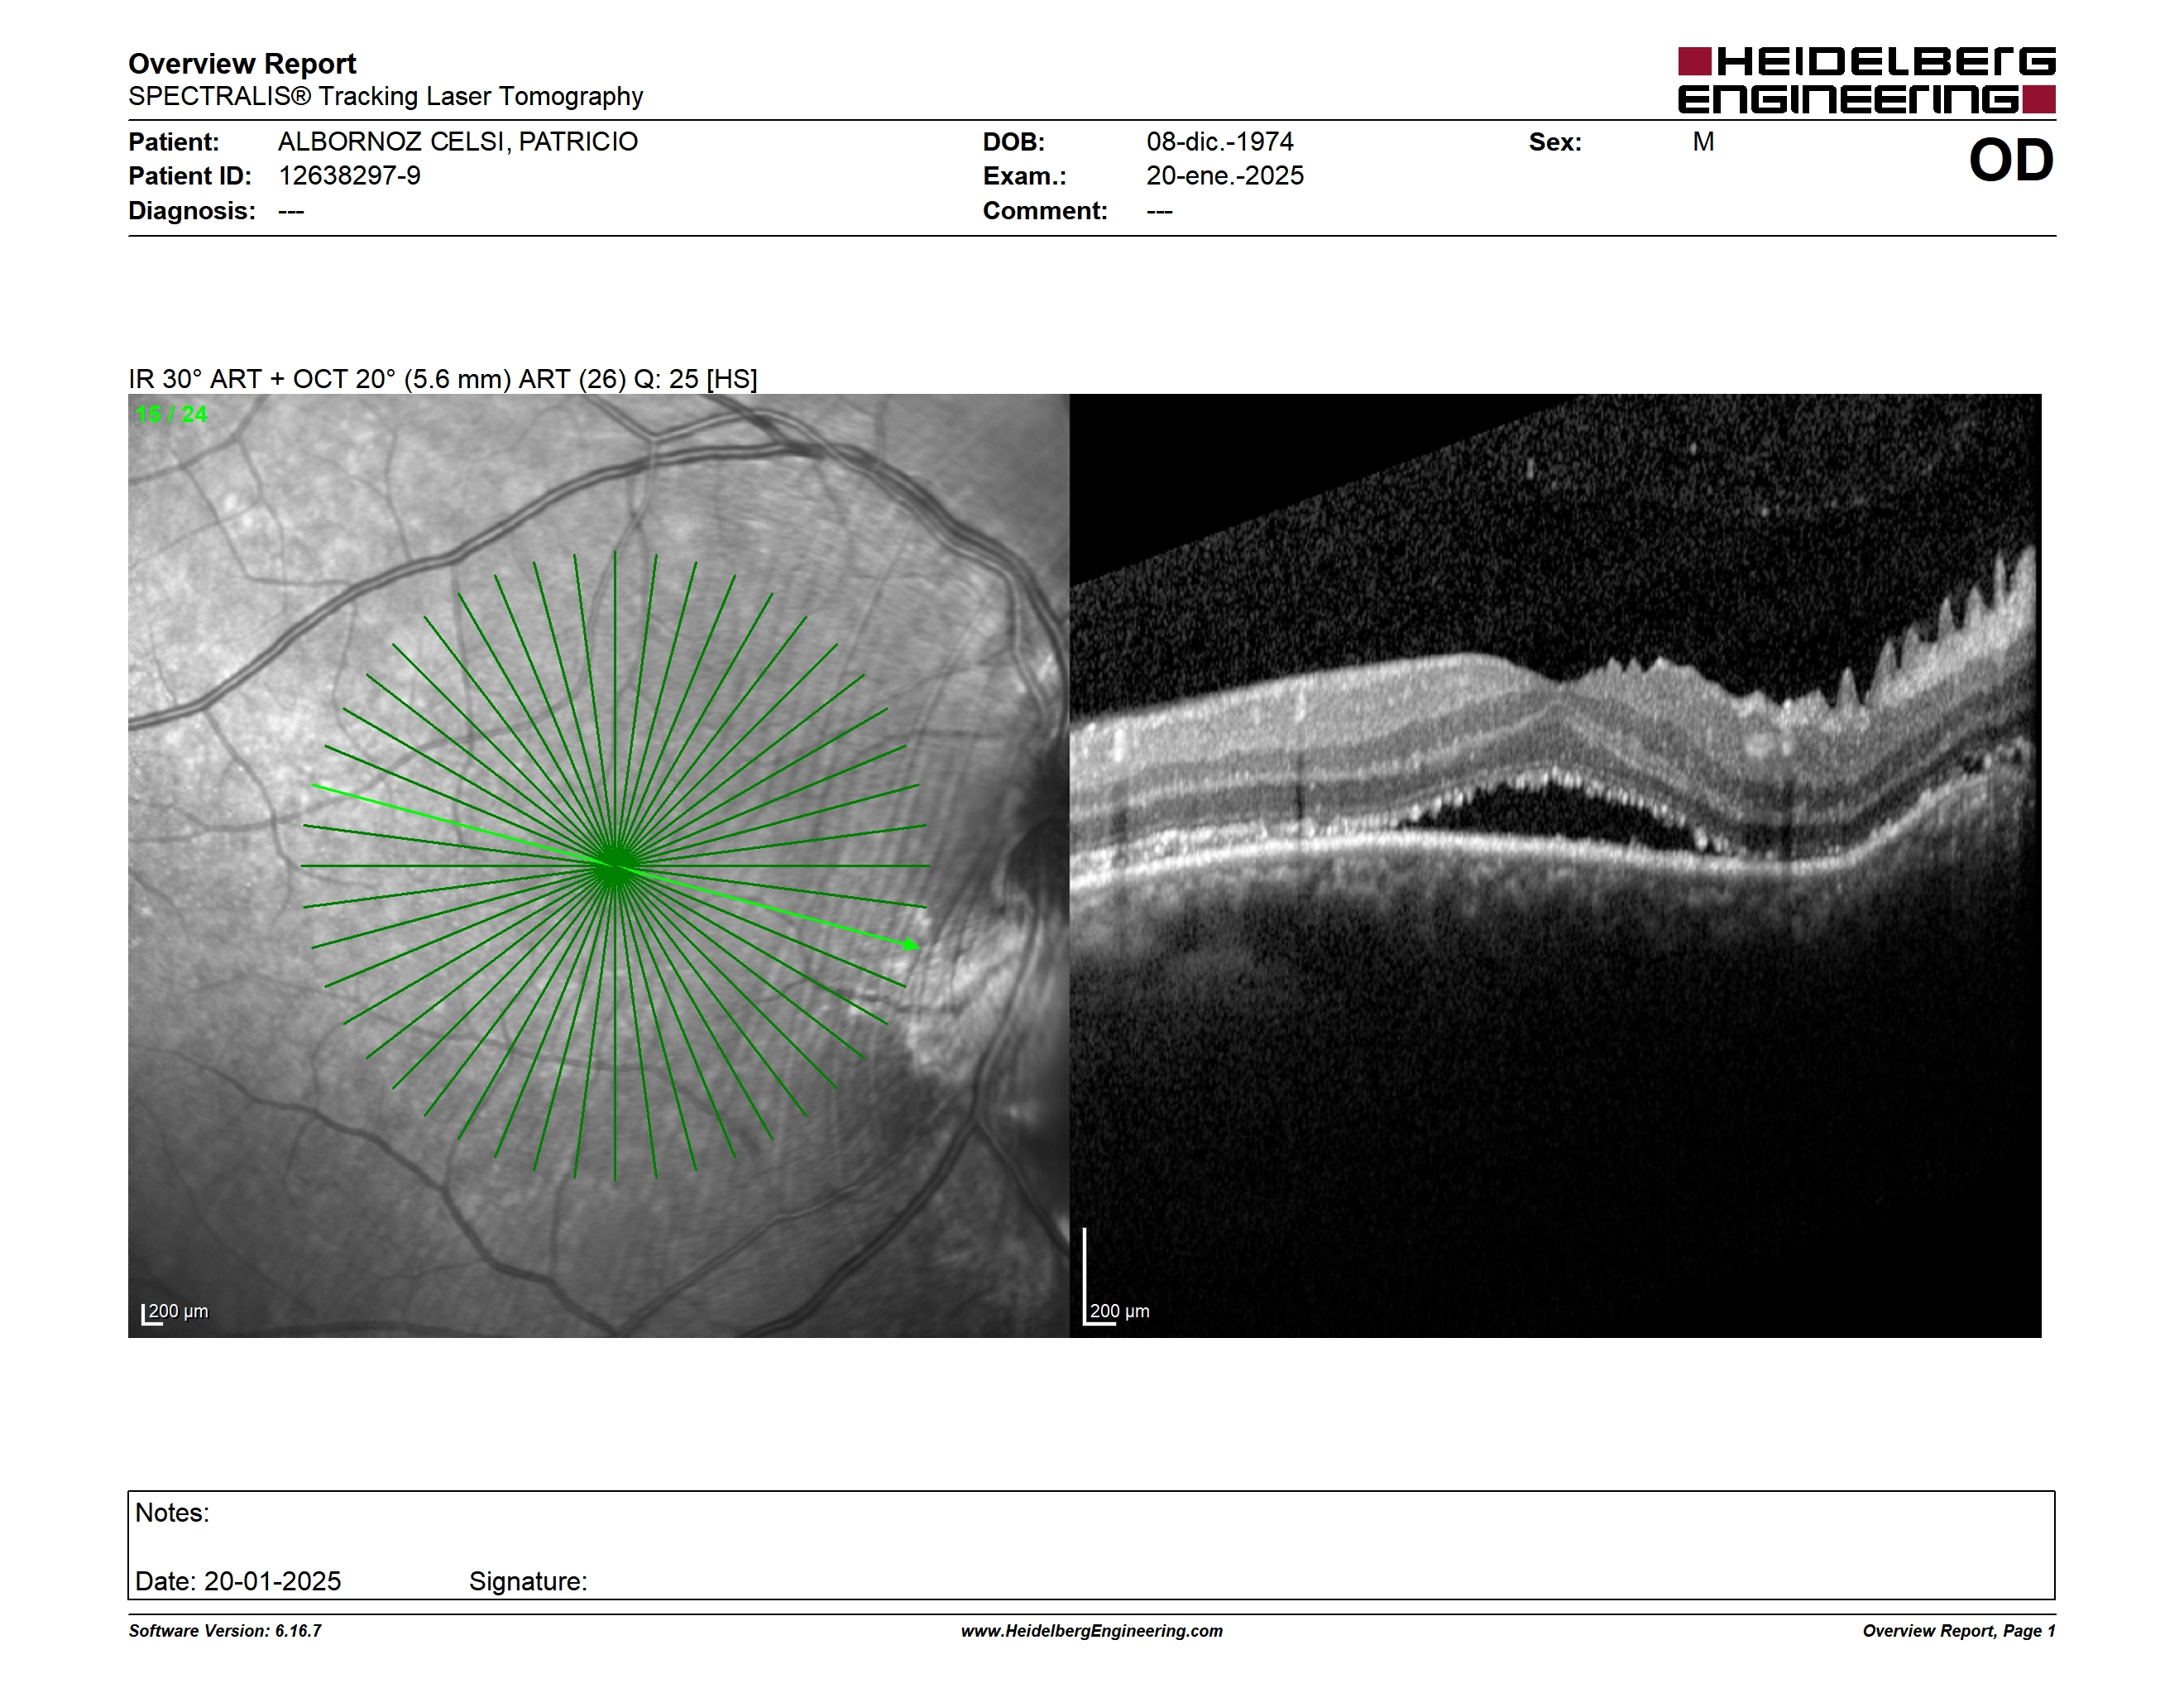Click the '200 µm' scale bar on OCT image
The image size is (2184, 1688).
click(1117, 1278)
